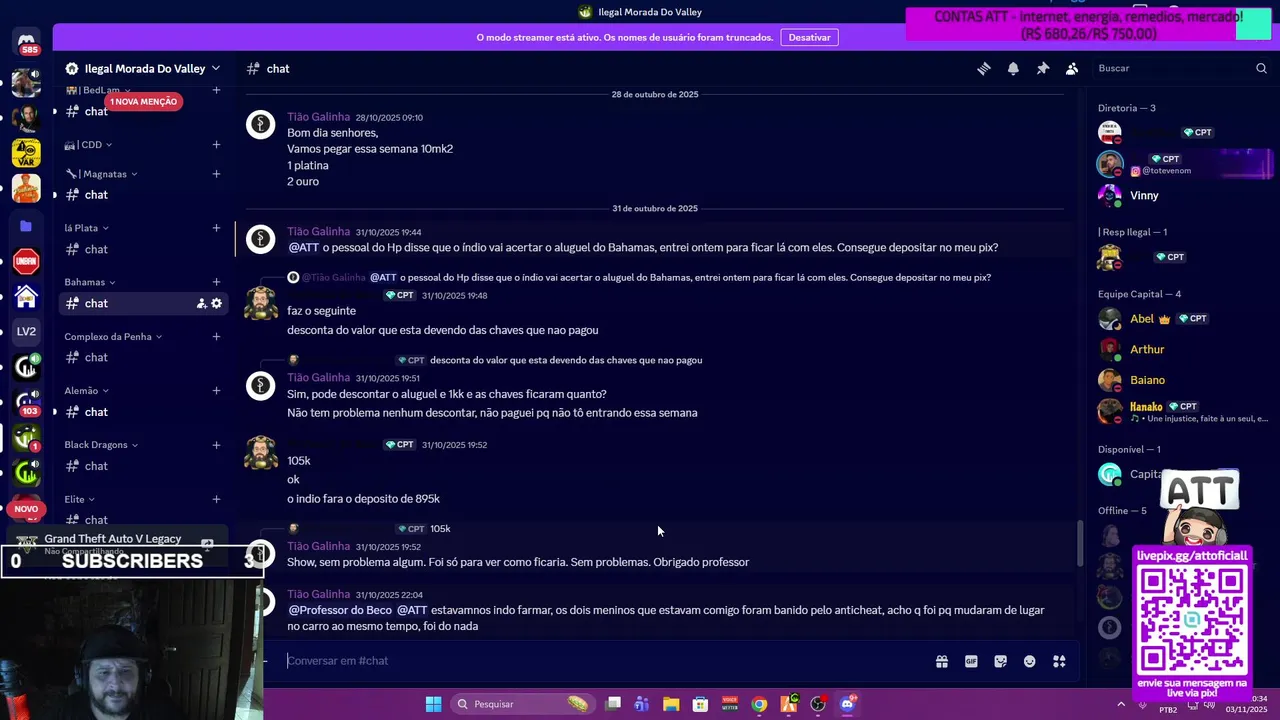
Task: Click the @Professor do Beco mention
Action: 340,610
